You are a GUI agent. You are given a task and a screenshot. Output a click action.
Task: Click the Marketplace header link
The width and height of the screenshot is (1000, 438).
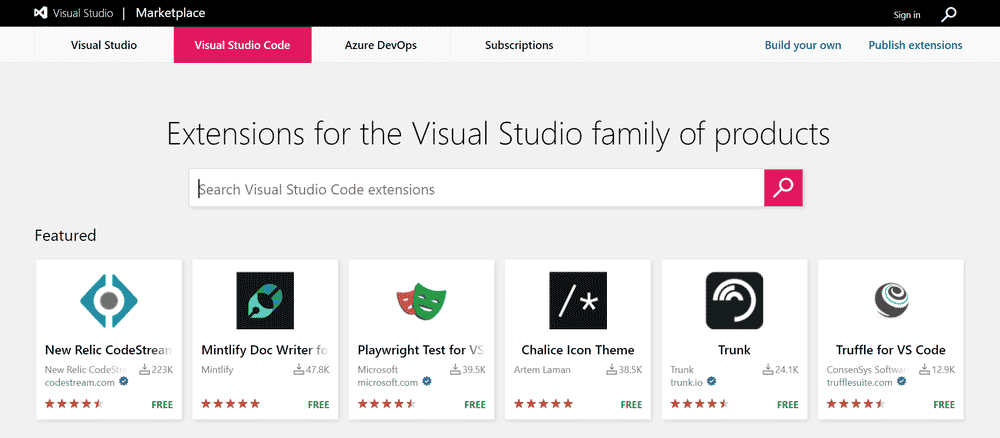click(170, 13)
